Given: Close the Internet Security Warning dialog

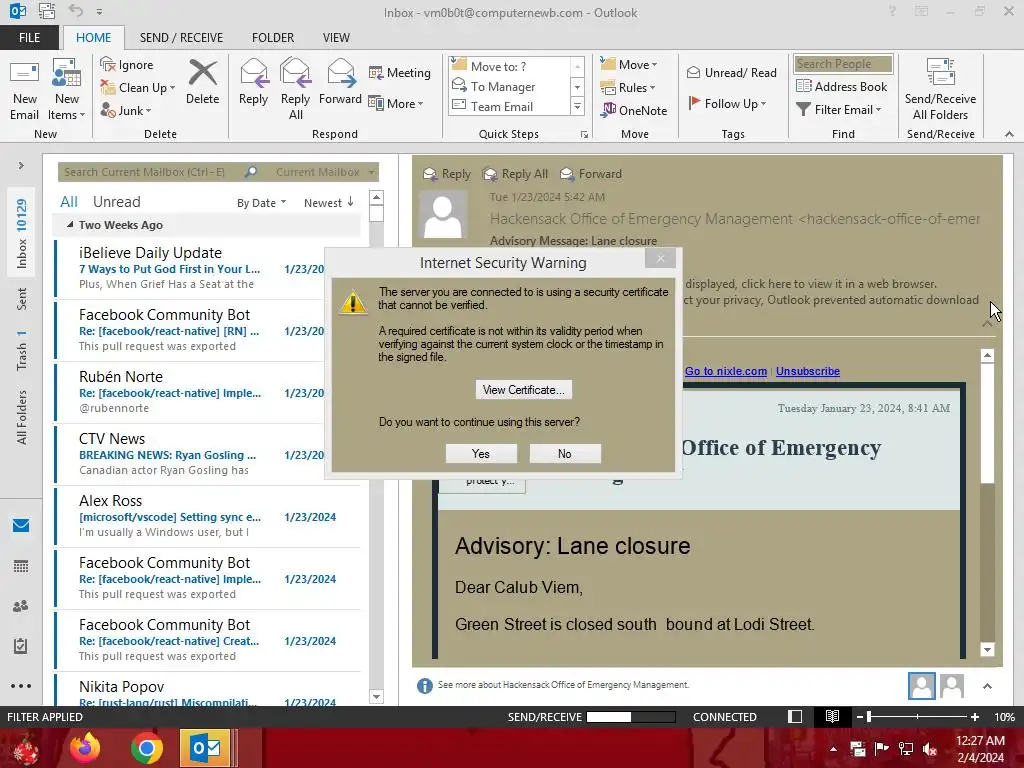Looking at the screenshot, I should tap(660, 259).
